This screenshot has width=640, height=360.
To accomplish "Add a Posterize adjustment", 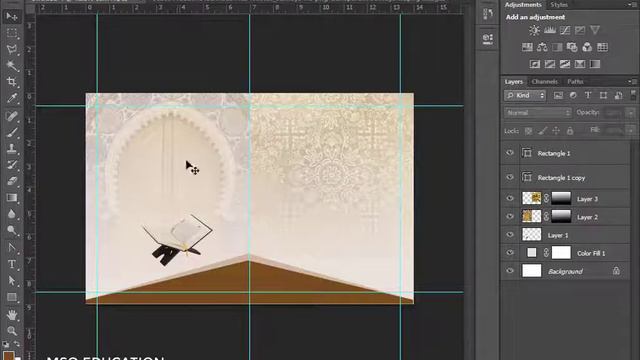I will (550, 64).
